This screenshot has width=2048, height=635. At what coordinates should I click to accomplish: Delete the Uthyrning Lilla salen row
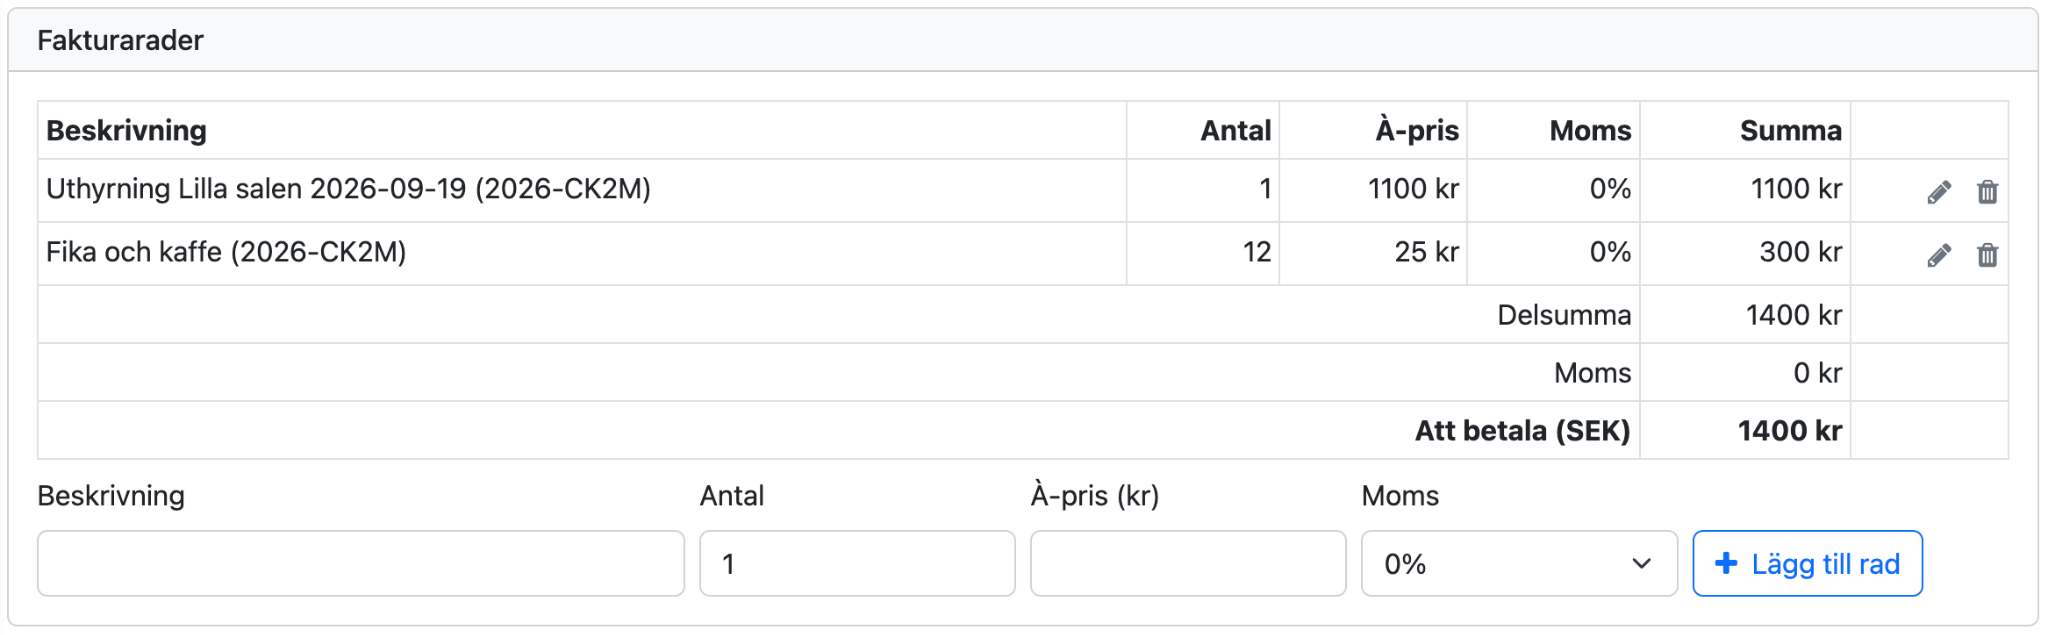tap(1987, 192)
